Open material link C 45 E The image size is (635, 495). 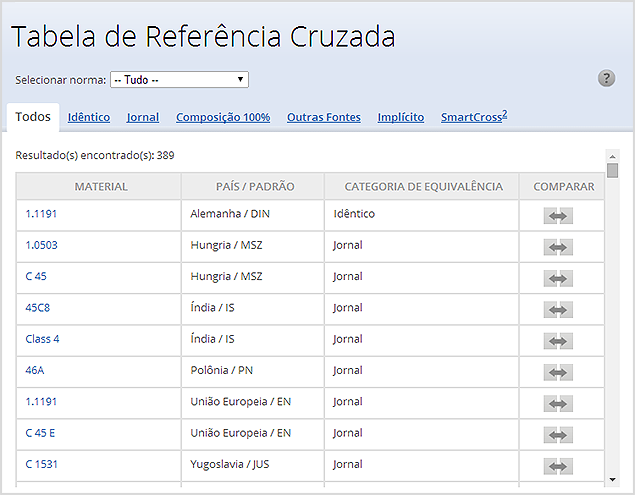pos(40,433)
